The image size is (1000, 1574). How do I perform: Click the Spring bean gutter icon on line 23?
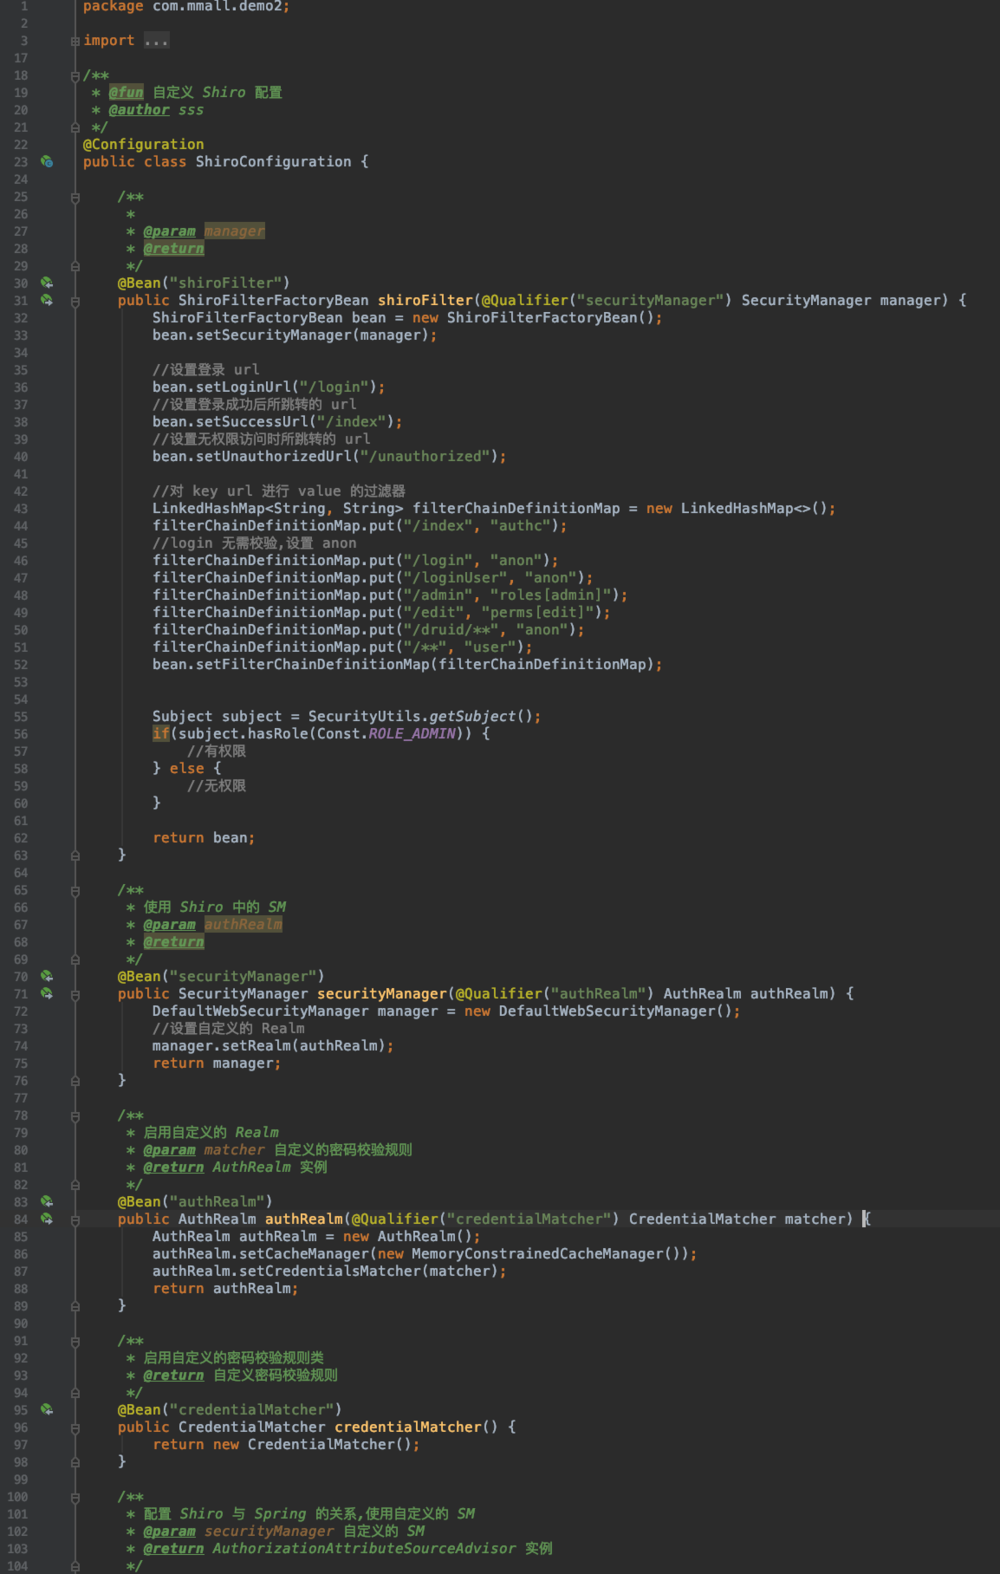(47, 161)
